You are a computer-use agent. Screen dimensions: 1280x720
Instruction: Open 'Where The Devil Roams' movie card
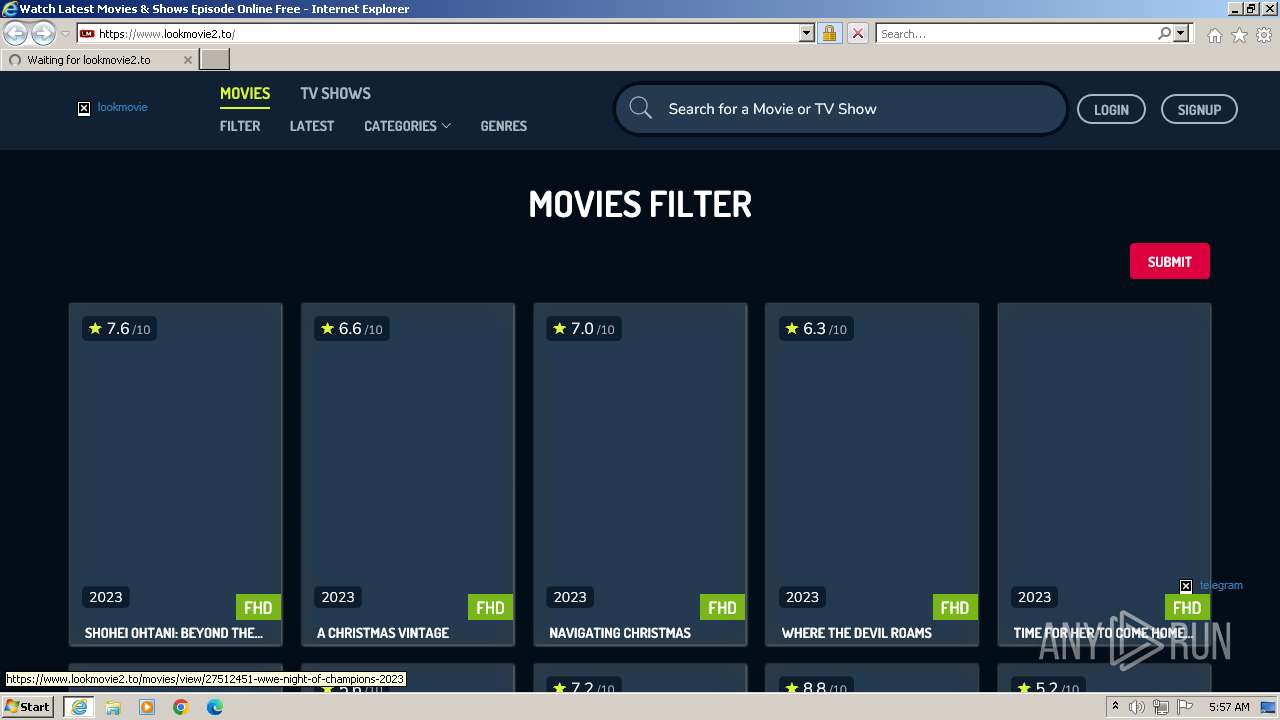(872, 475)
